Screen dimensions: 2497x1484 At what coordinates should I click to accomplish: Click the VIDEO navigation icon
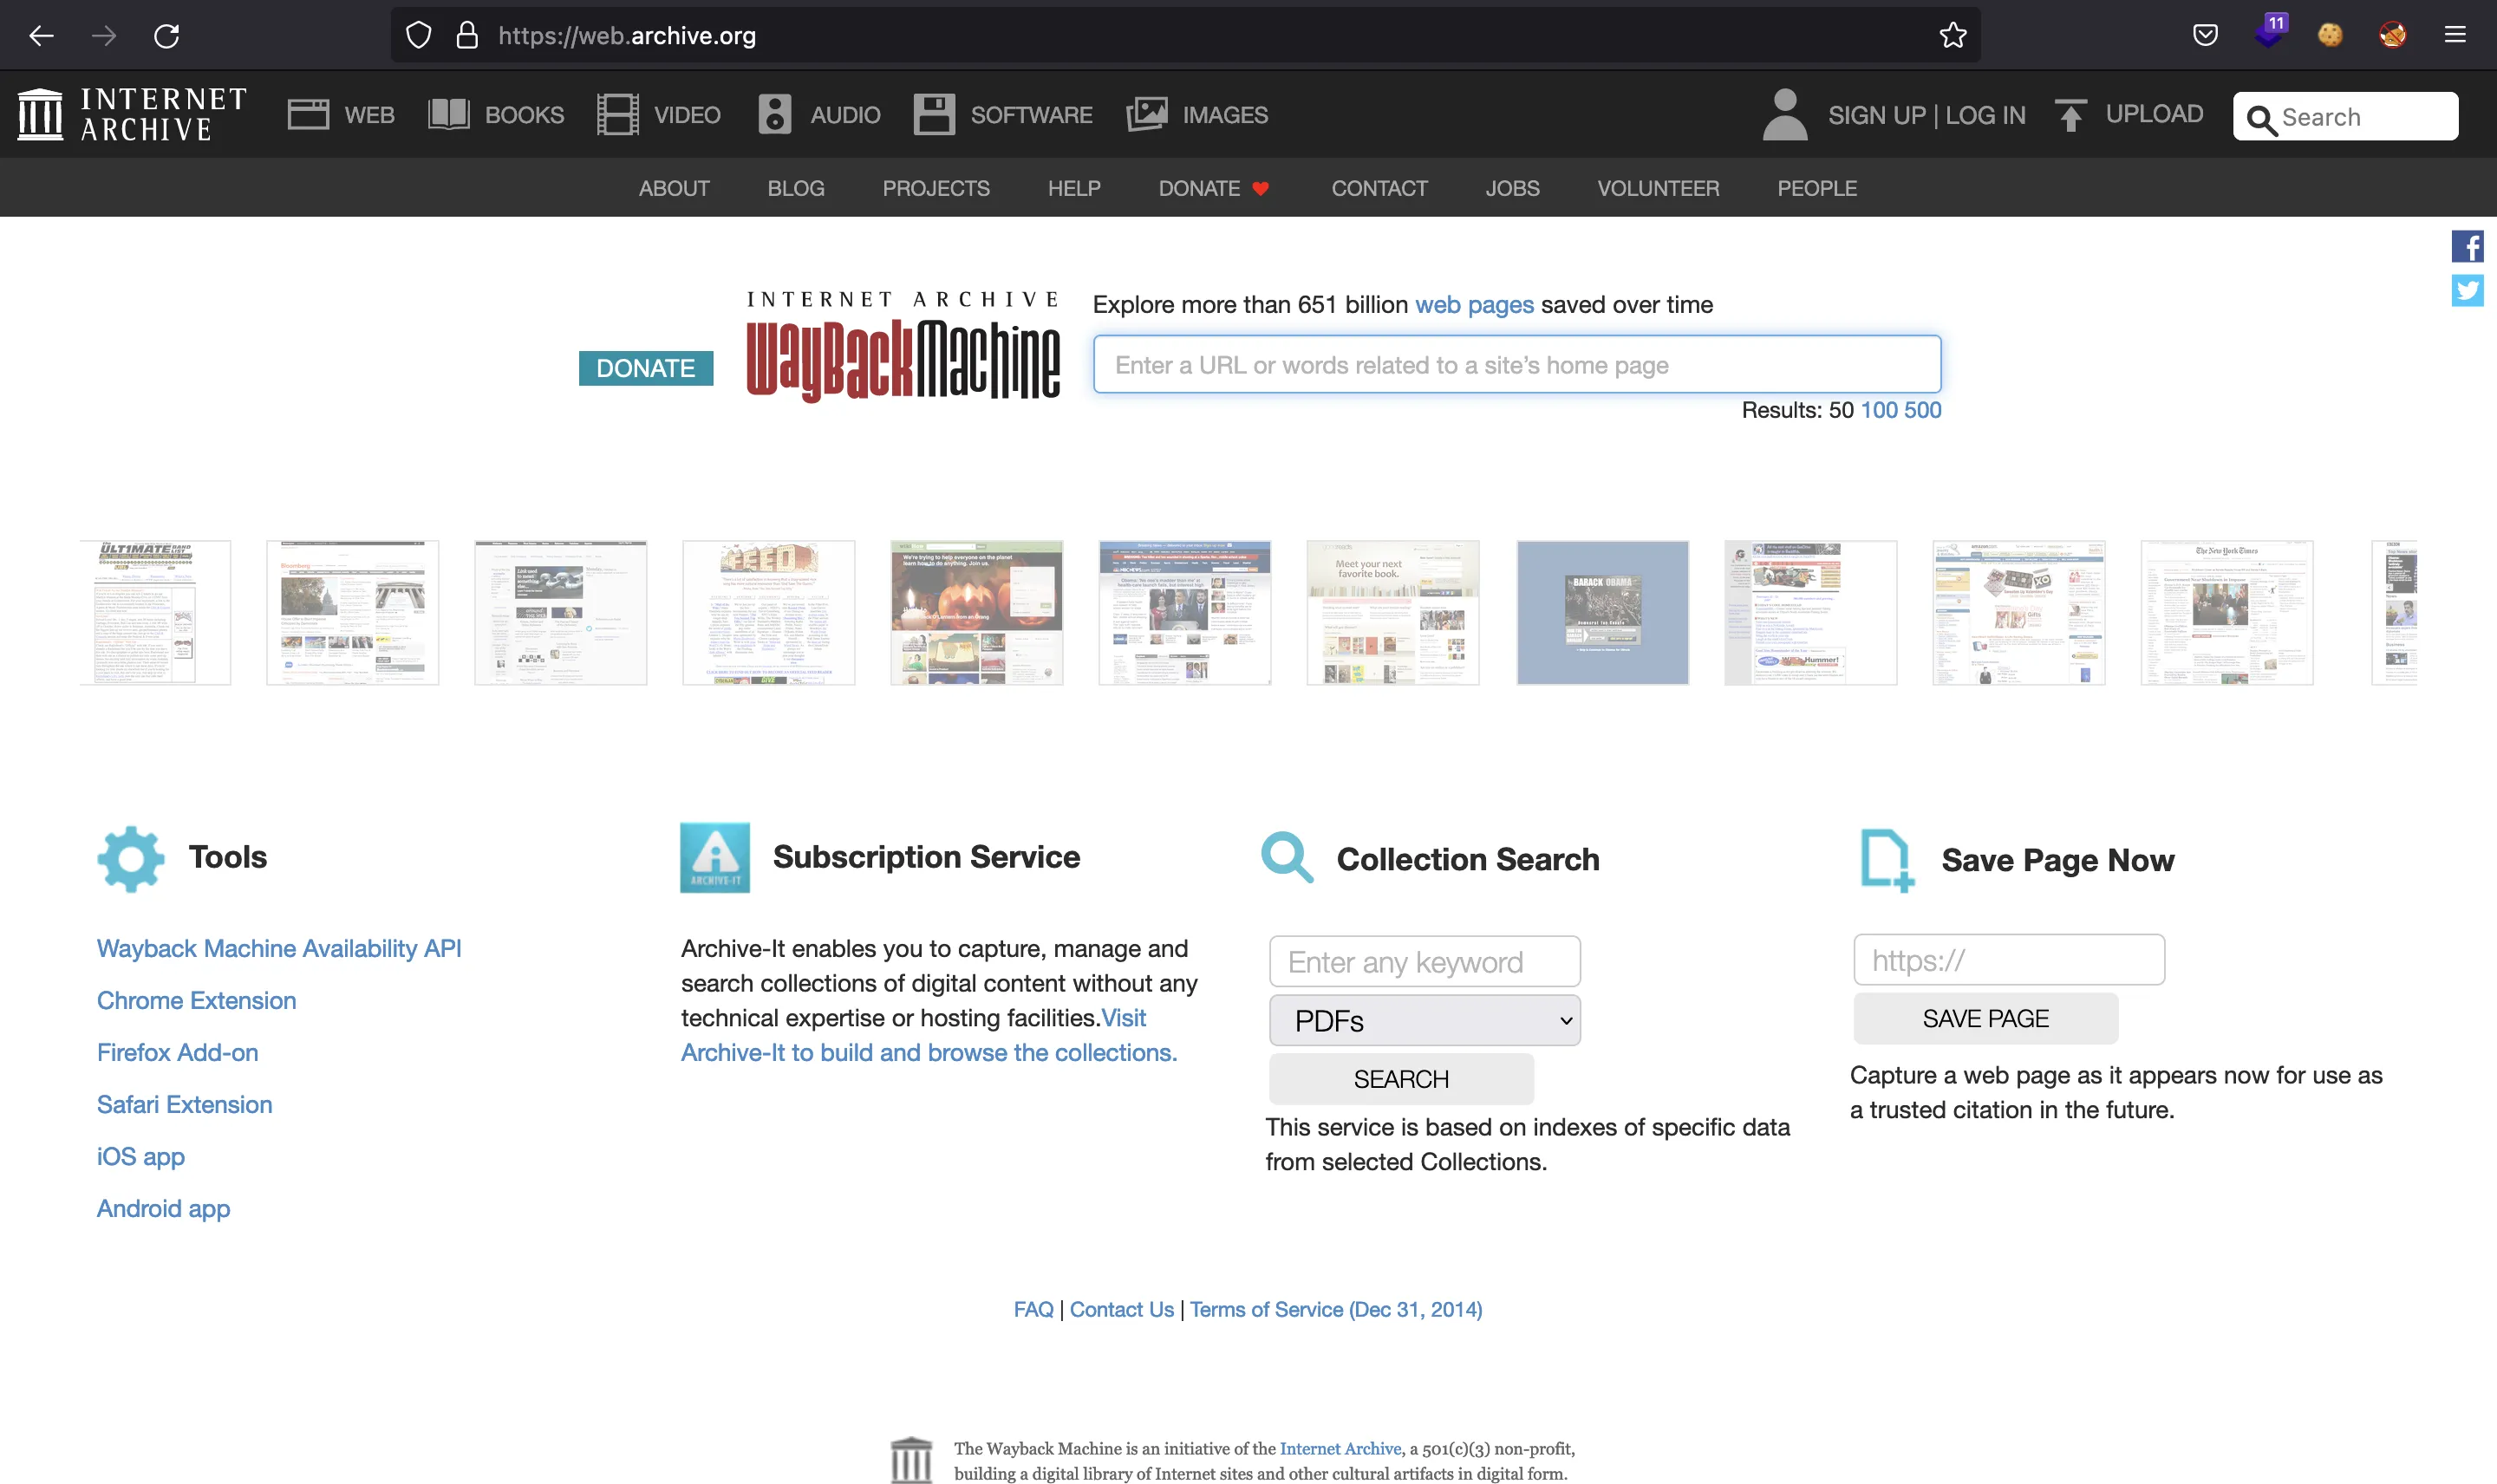pos(622,114)
